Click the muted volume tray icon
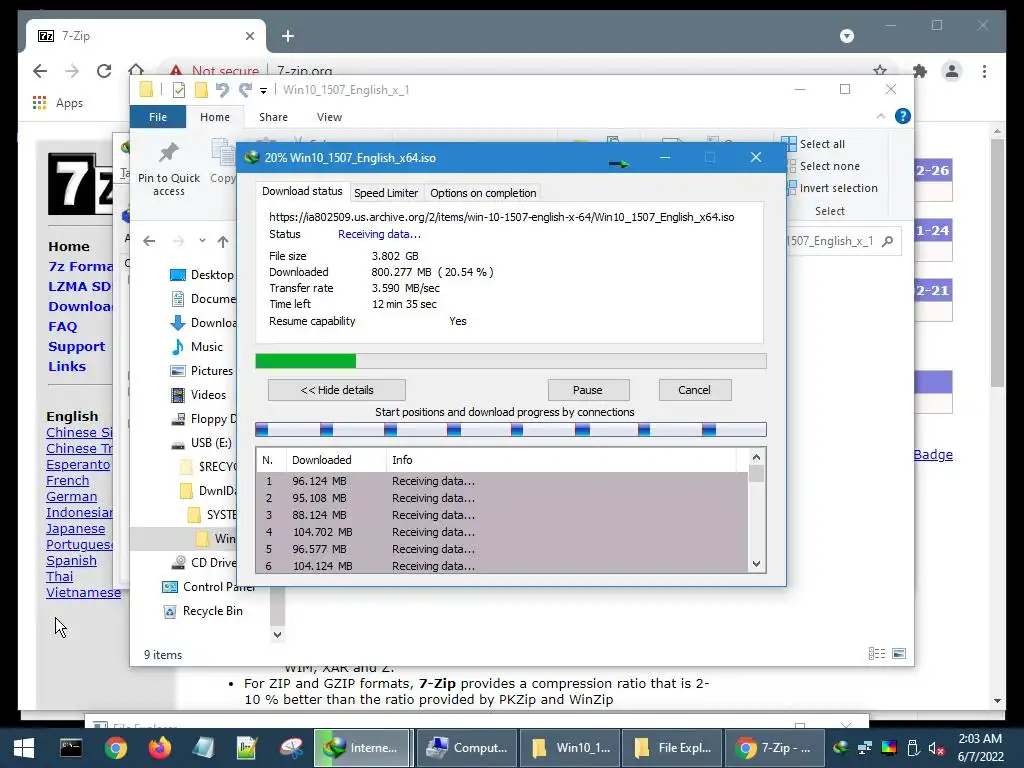This screenshot has width=1024, height=768. pyautogui.click(x=936, y=748)
